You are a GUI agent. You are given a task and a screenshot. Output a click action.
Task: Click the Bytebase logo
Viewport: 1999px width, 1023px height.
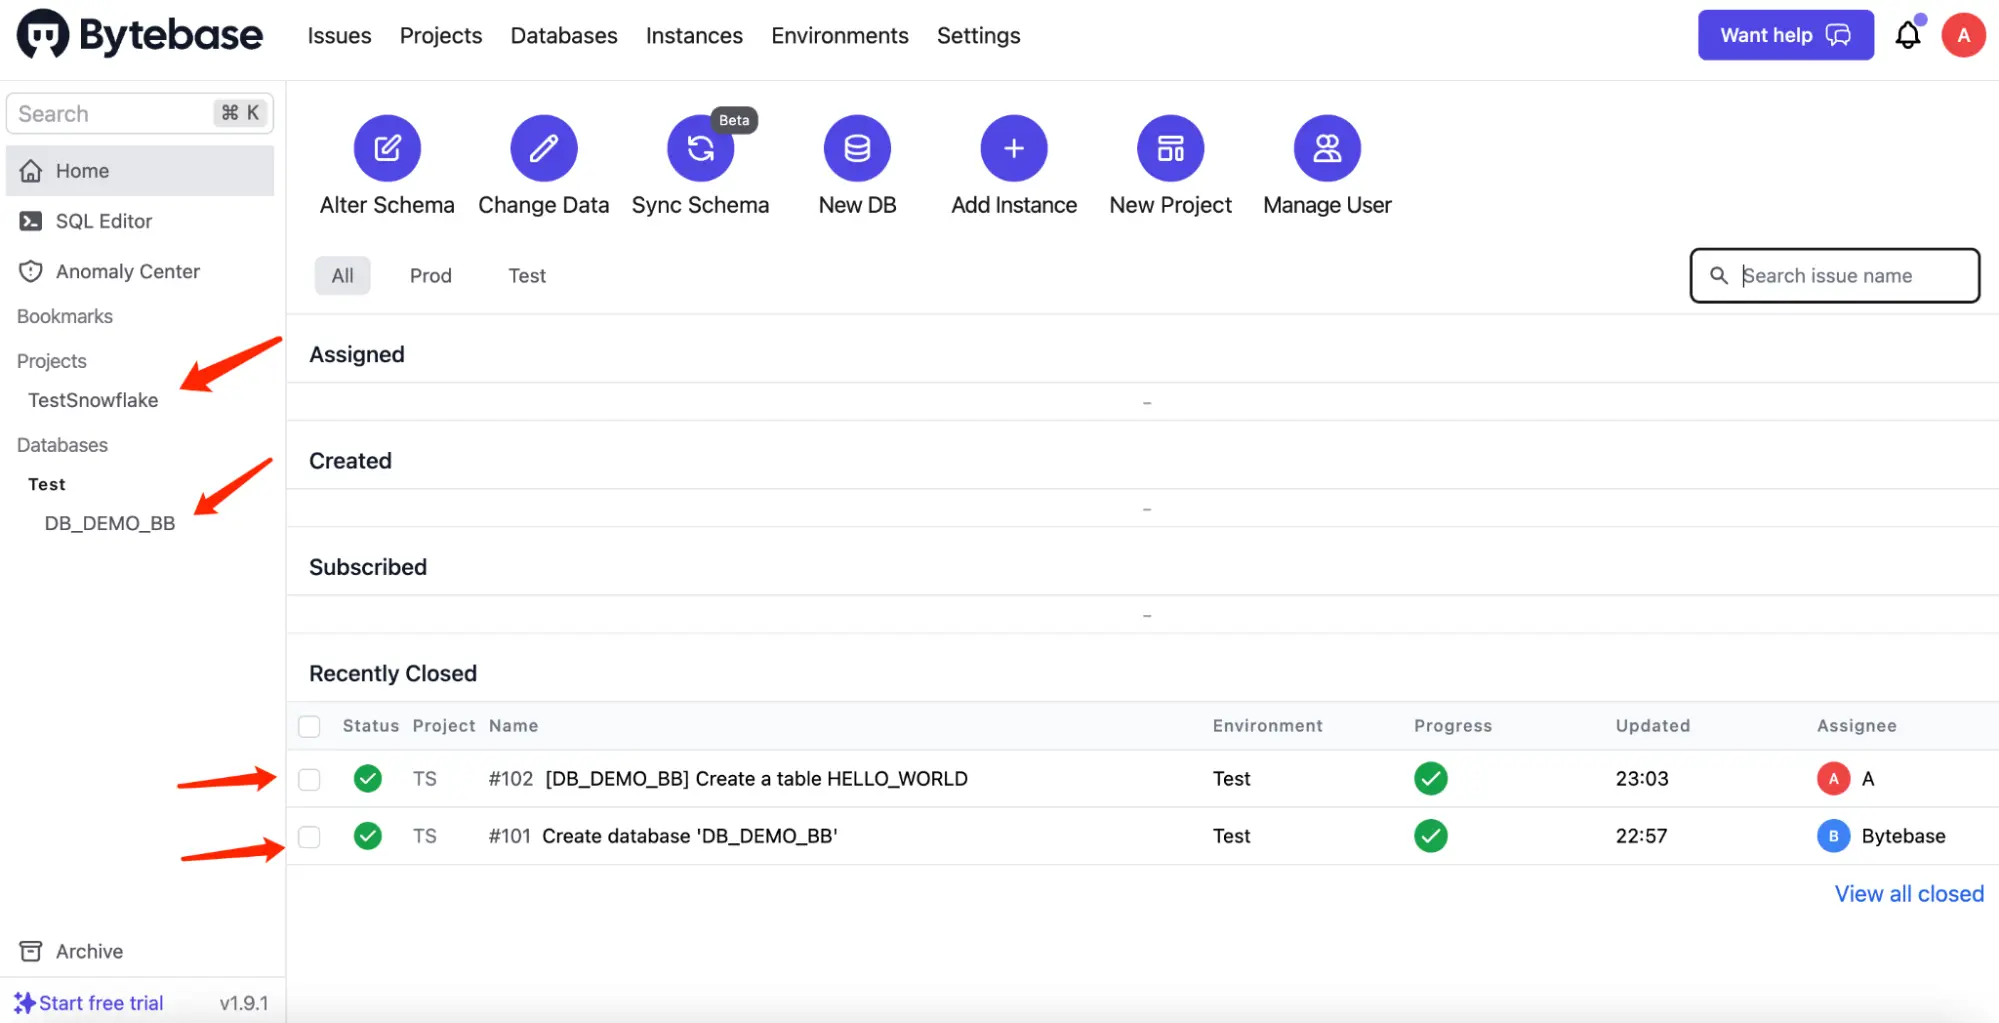pos(140,35)
